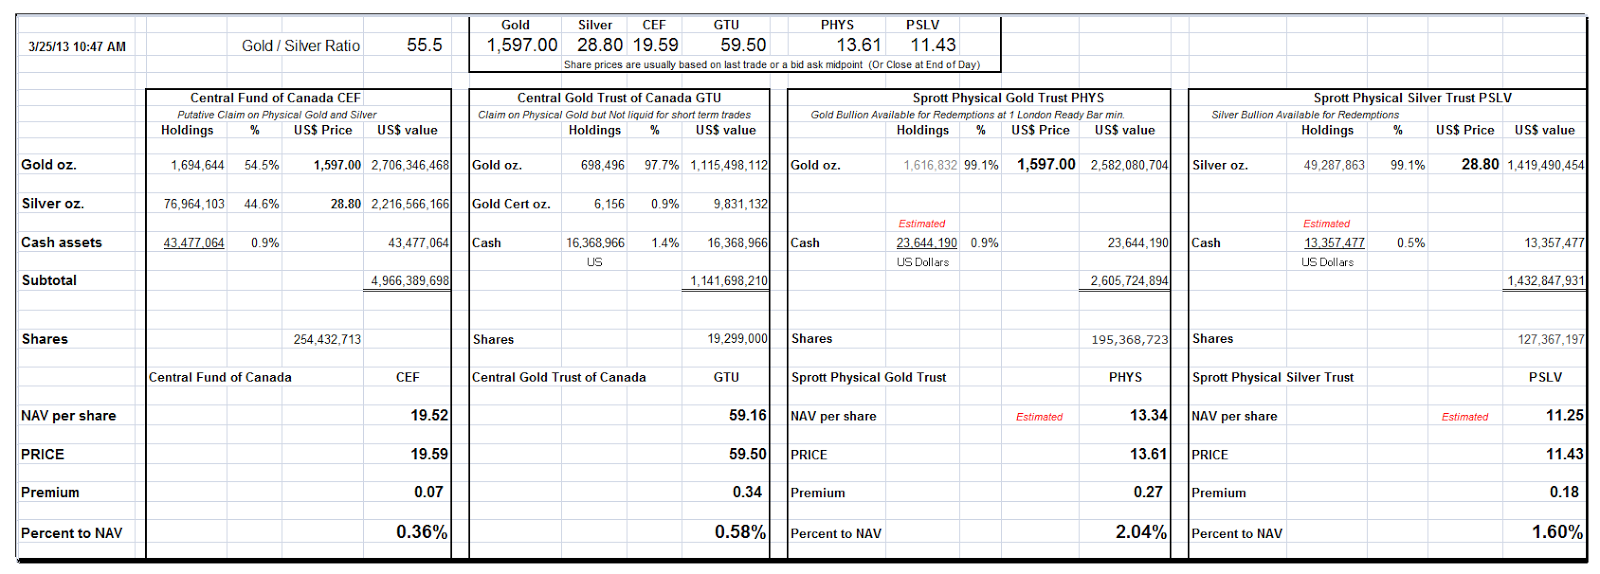The height and width of the screenshot is (574, 1600).
Task: Click the Subtotal row label at far left
Action: 49,281
